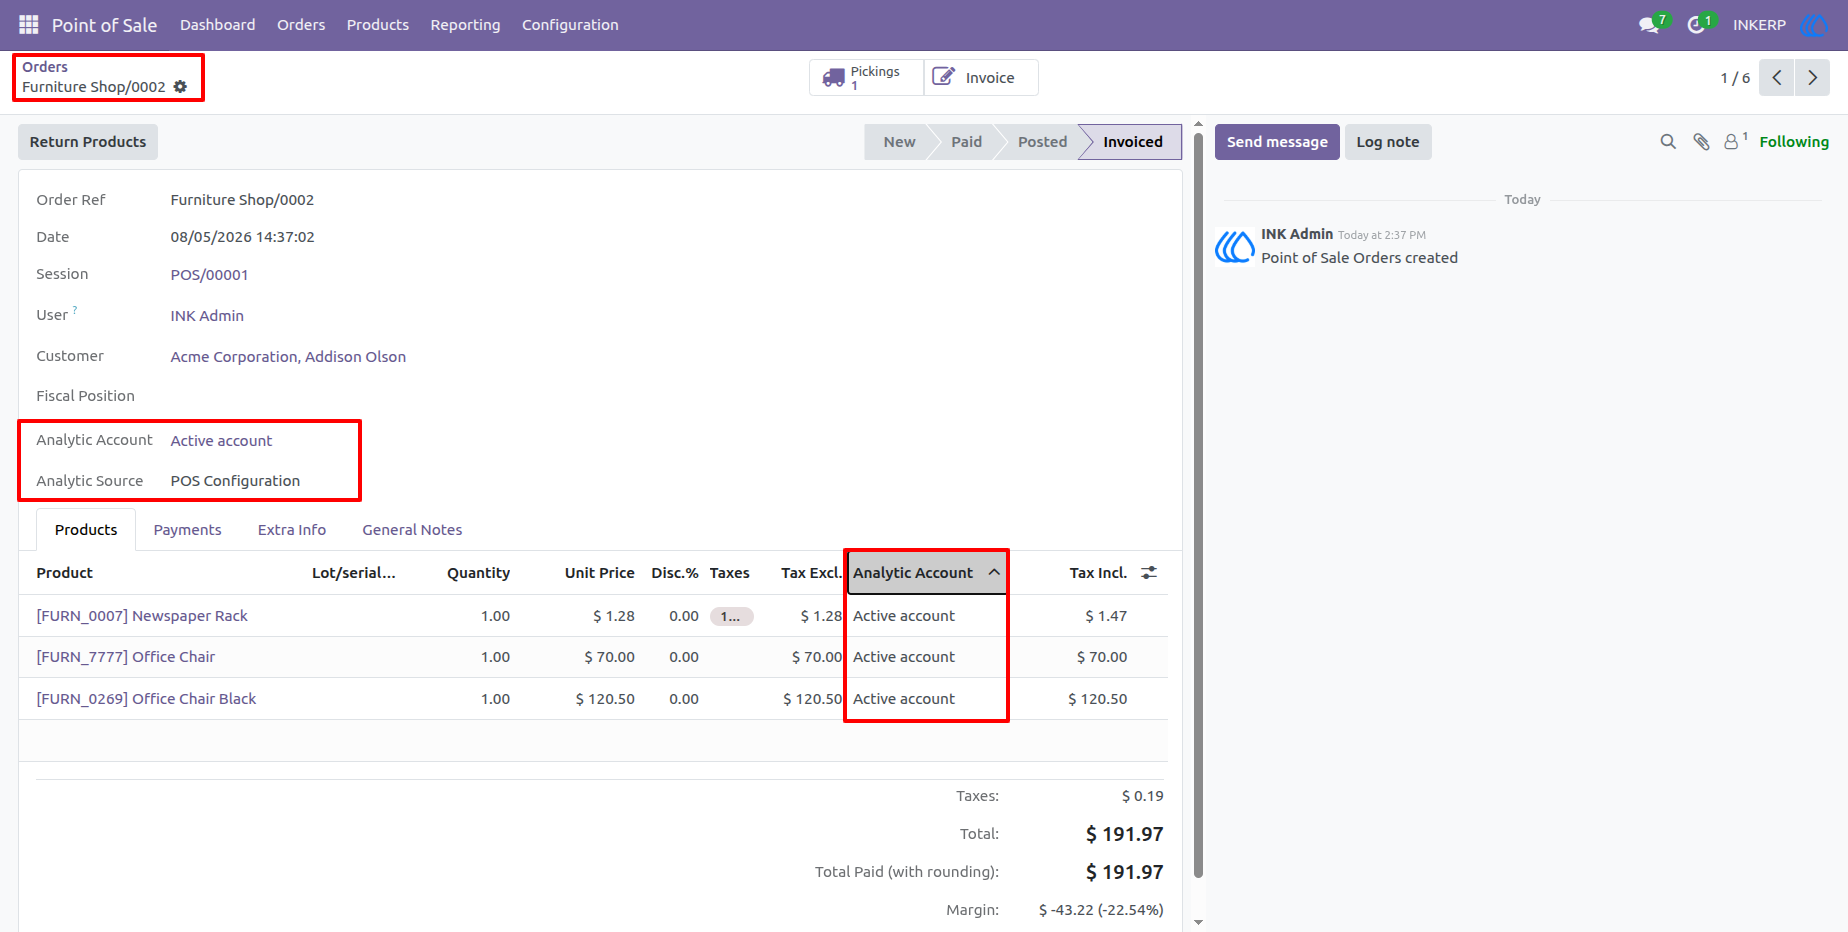Open the Office Chair Black product line
The width and height of the screenshot is (1848, 932).
pos(146,699)
